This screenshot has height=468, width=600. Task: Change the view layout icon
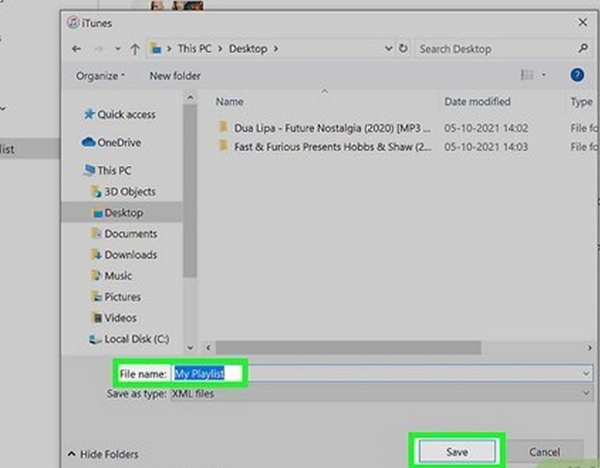point(527,75)
